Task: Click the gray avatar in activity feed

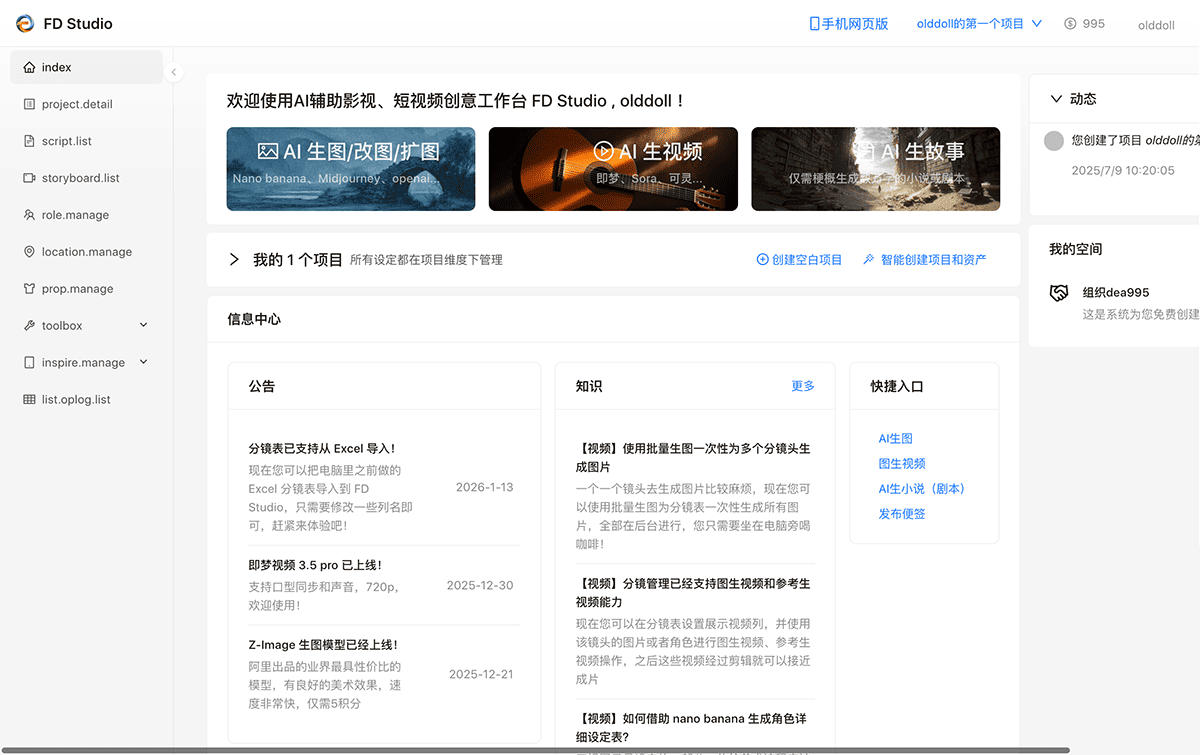Action: point(1053,141)
